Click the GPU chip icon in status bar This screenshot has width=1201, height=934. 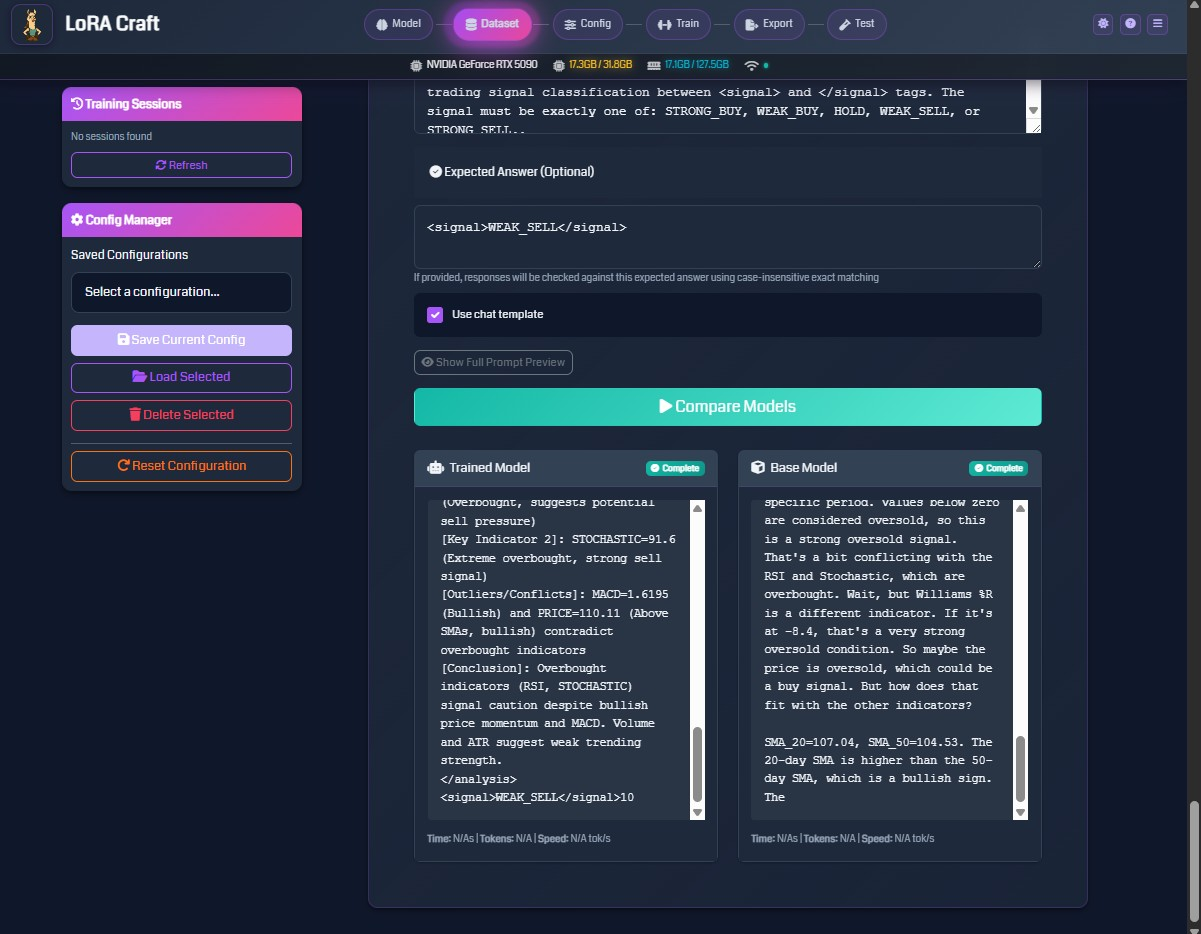[x=415, y=65]
